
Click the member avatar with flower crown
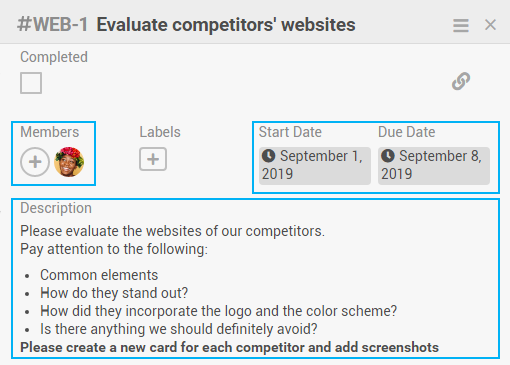pos(69,162)
